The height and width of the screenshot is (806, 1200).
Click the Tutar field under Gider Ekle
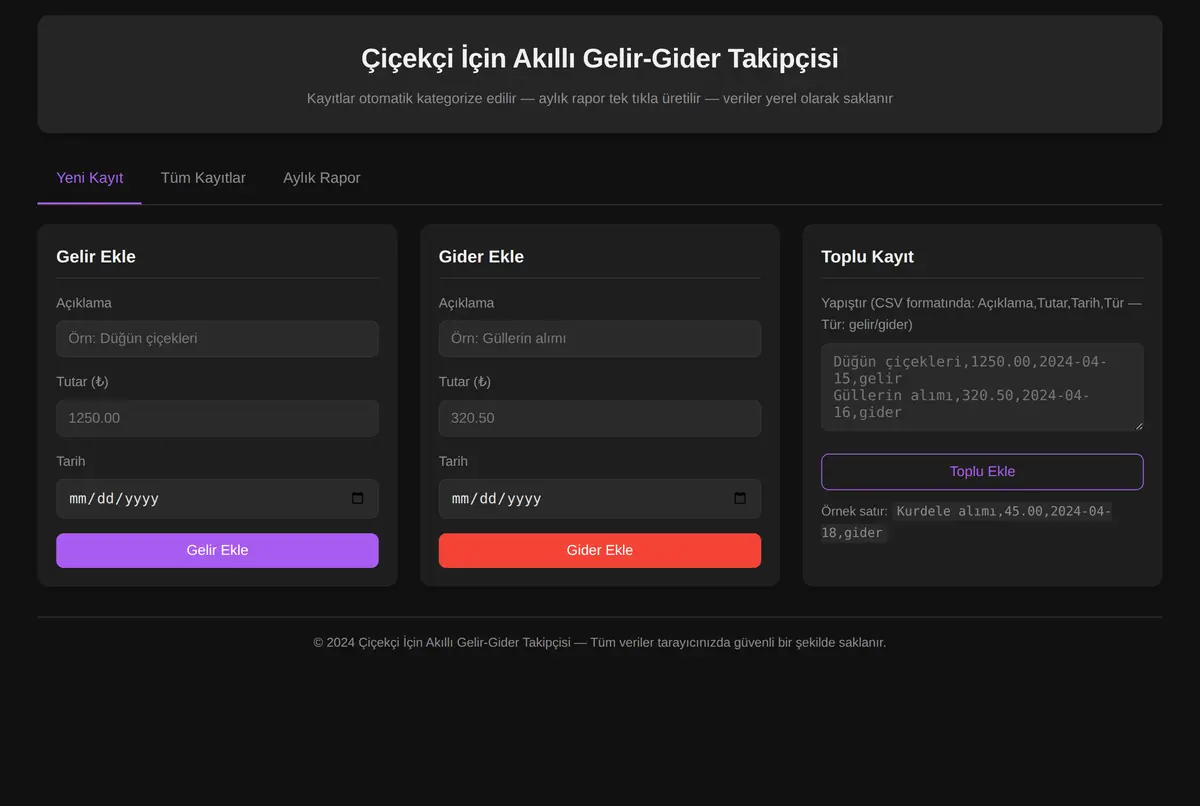pos(600,418)
